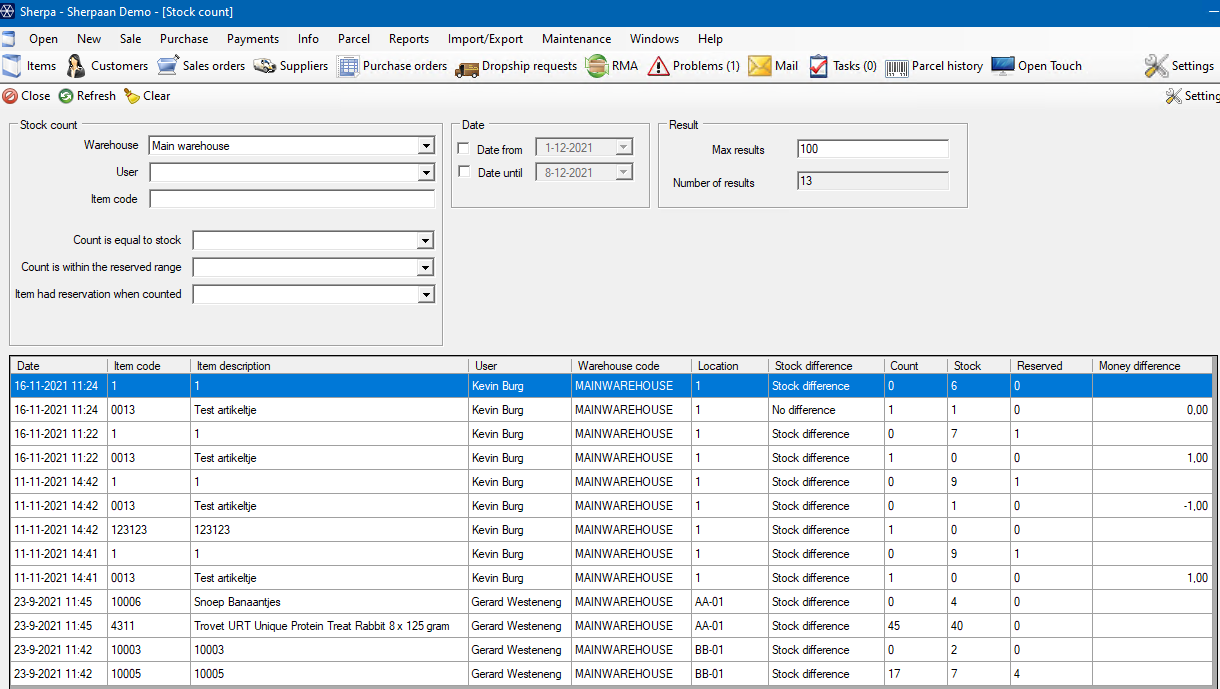Select row with Snoep Banaantjes

(612, 602)
